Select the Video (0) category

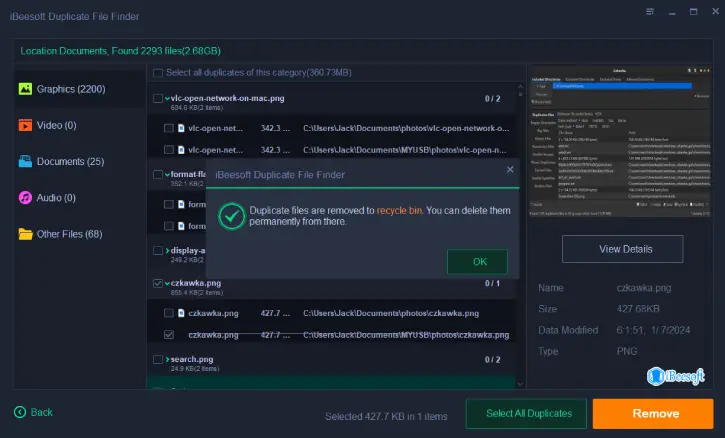pyautogui.click(x=80, y=125)
